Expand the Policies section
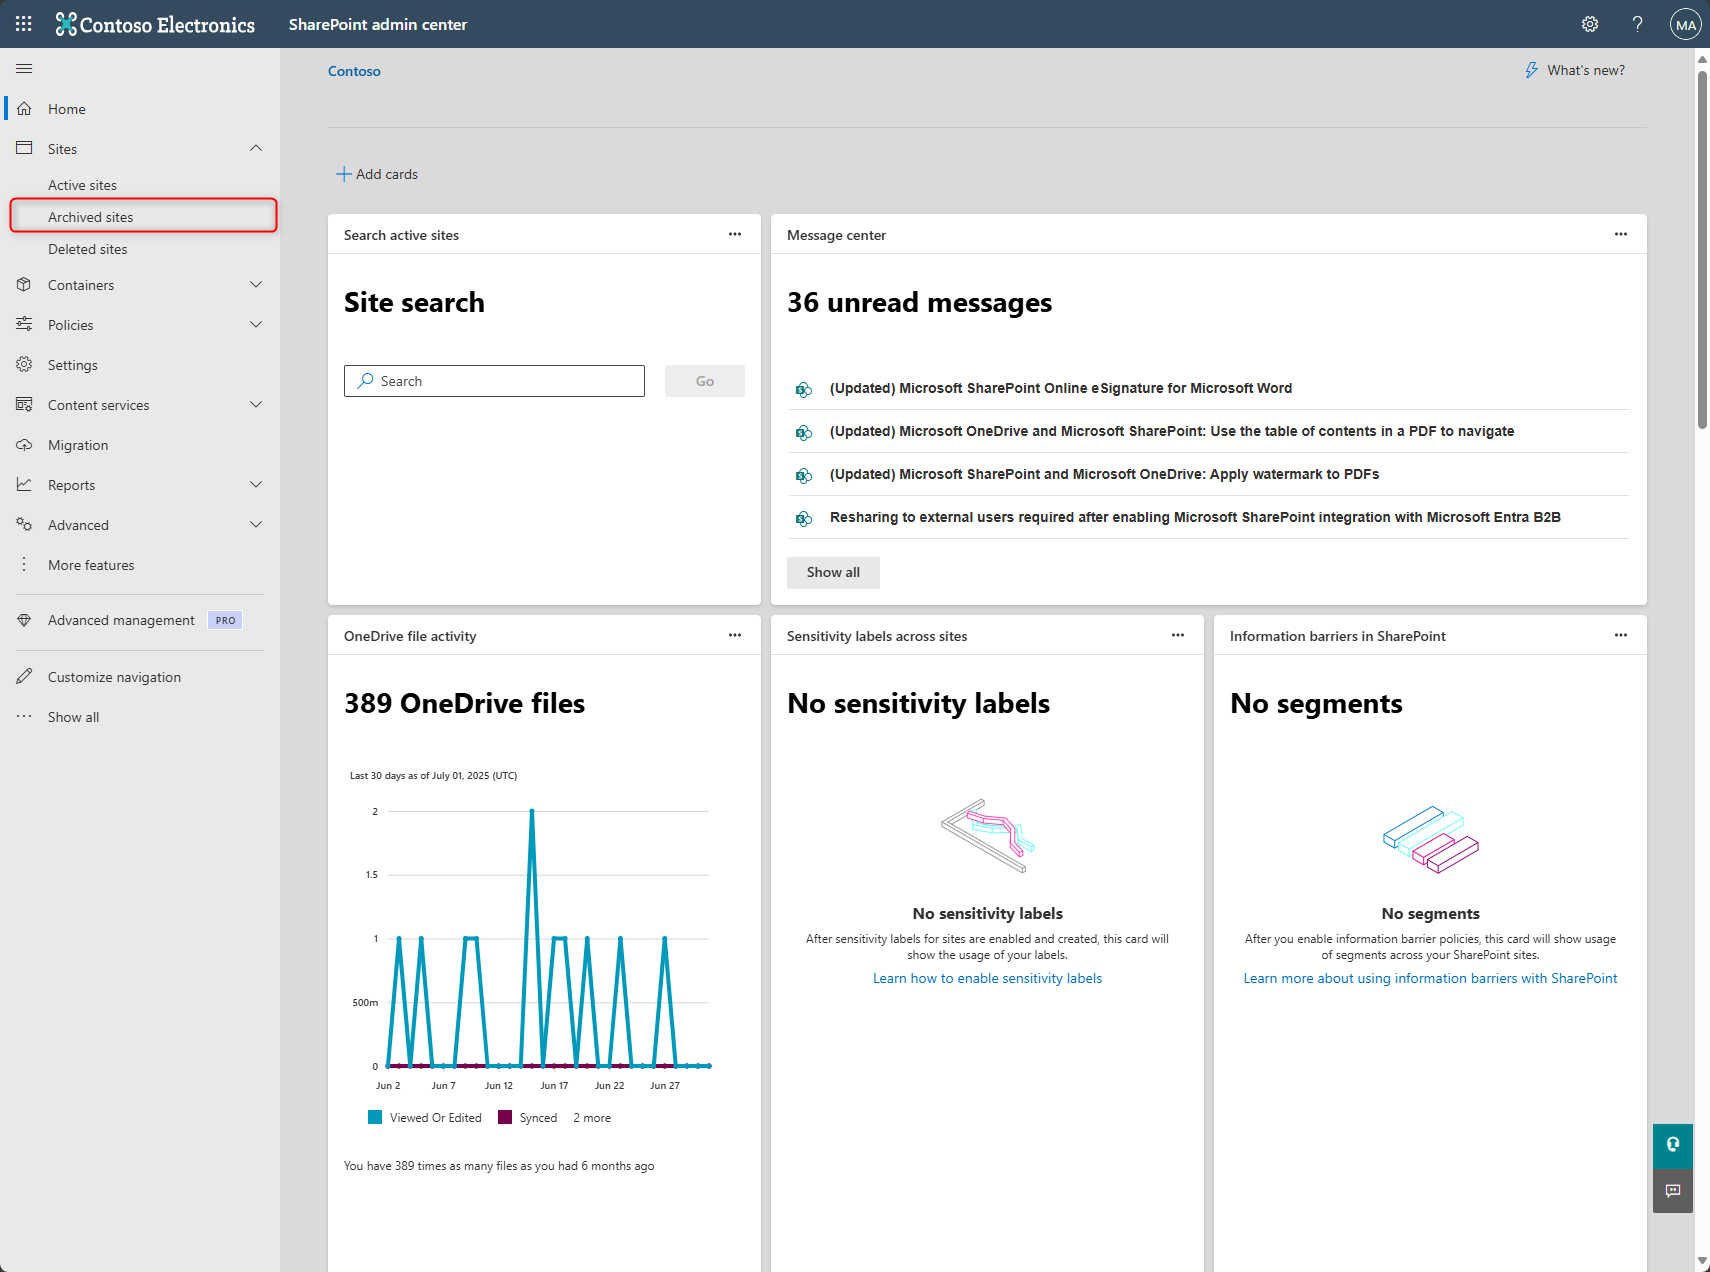The width and height of the screenshot is (1710, 1272). 256,324
